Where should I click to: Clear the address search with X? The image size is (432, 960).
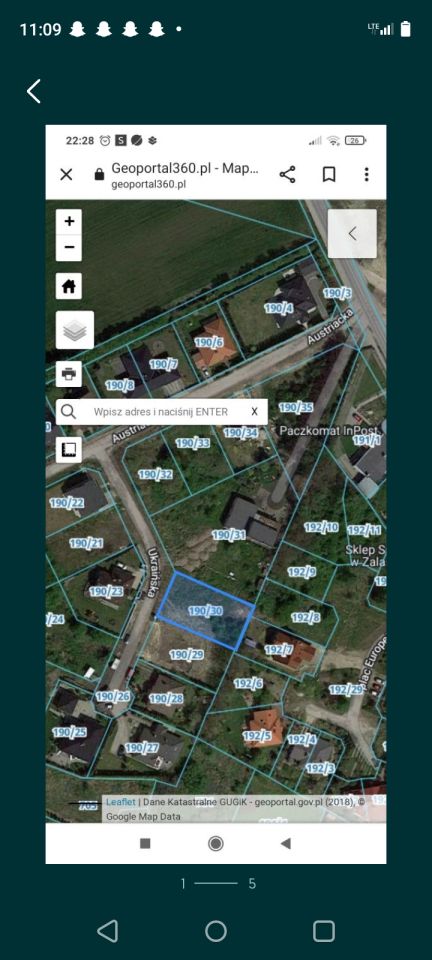coord(254,412)
